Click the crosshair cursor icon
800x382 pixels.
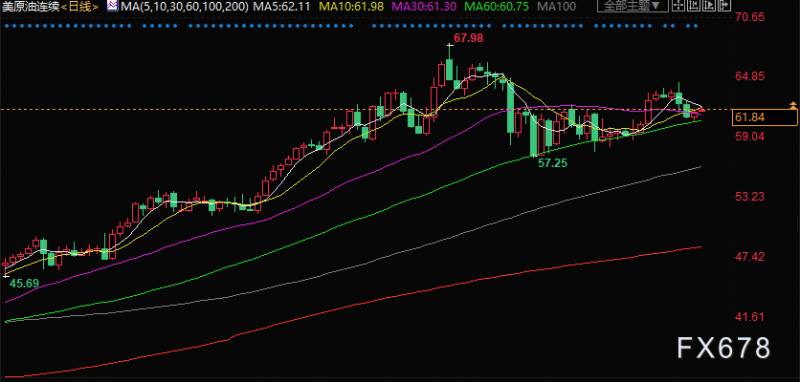[679, 5]
